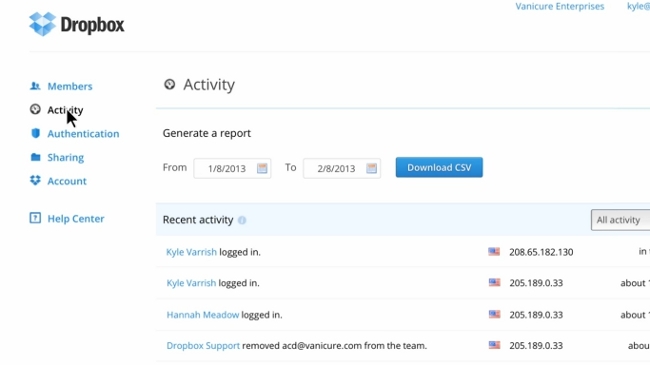The height and width of the screenshot is (365, 650).
Task: Click 205.189.0.33 in Dropbox Support row
Action: pyautogui.click(x=536, y=346)
